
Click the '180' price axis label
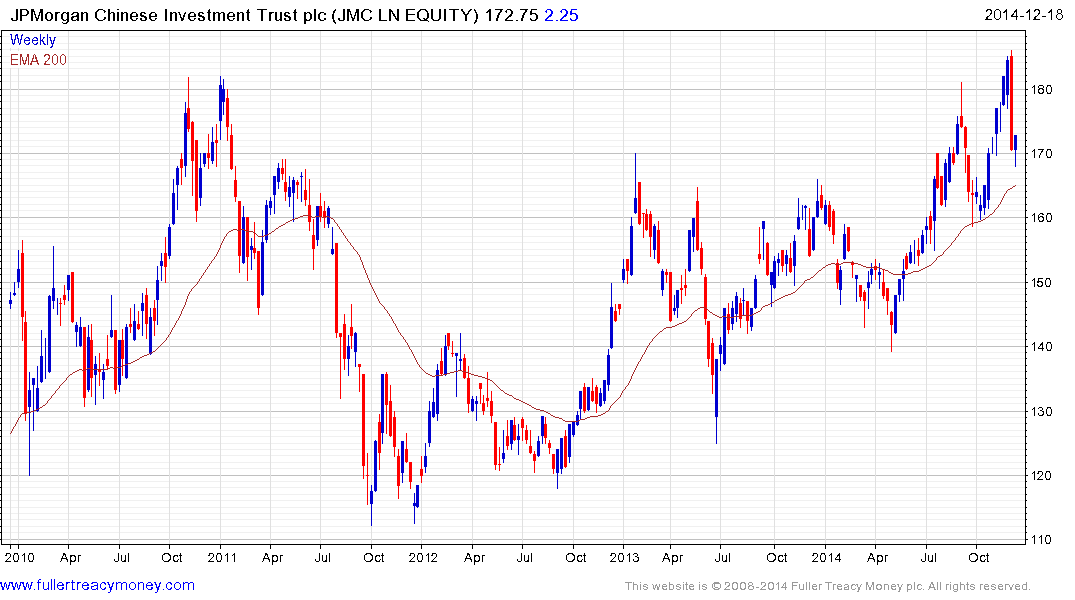tap(1042, 89)
